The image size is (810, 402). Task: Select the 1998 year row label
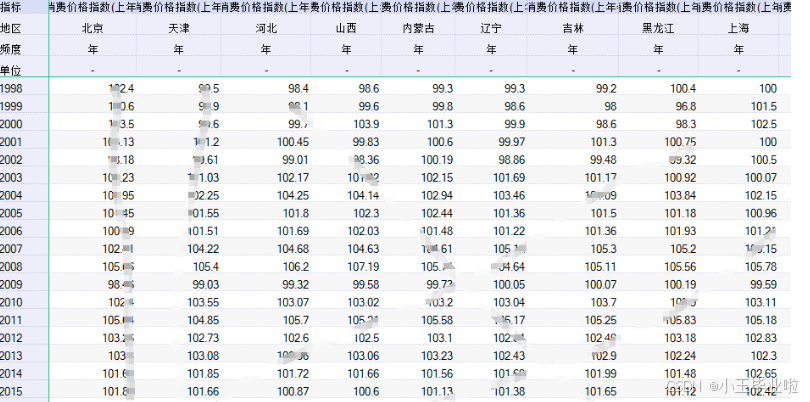point(11,88)
